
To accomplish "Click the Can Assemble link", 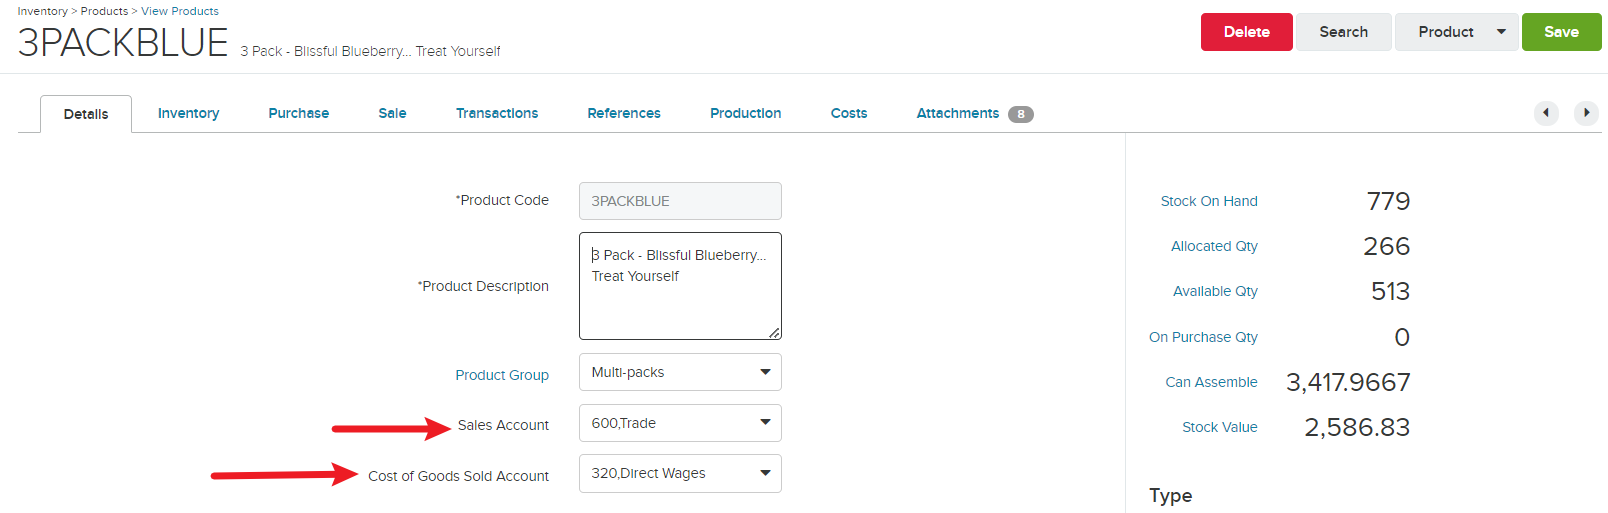I will click(1211, 382).
